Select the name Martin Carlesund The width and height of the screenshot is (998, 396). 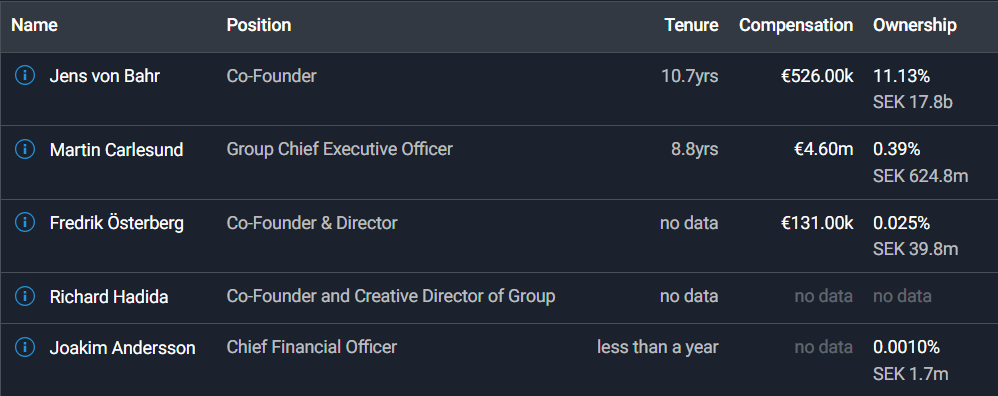116,150
